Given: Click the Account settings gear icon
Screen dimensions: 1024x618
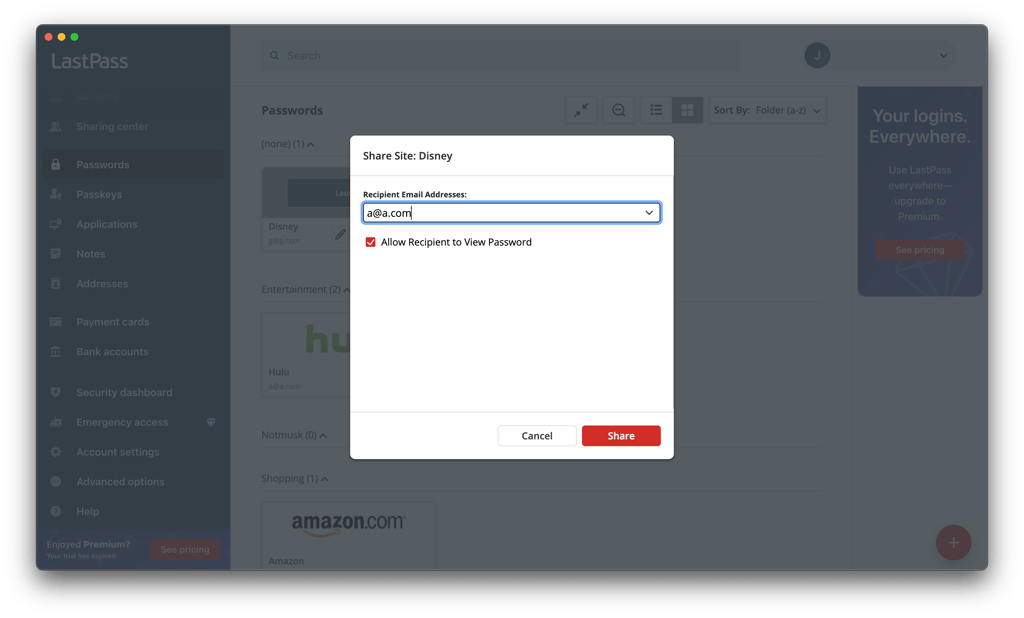Looking at the screenshot, I should [56, 452].
